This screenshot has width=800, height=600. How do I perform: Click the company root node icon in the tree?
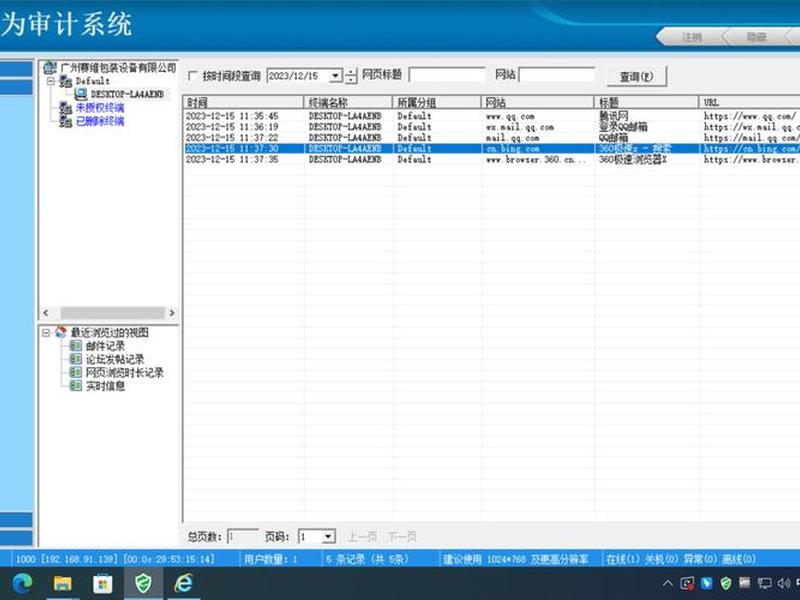[50, 67]
